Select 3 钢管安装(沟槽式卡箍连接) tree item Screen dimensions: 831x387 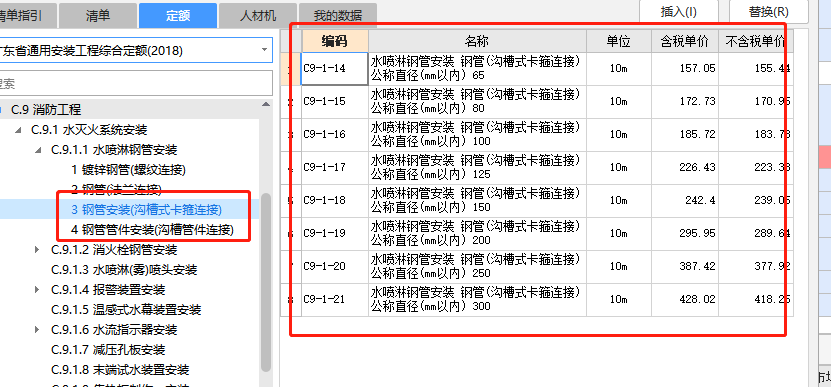(x=146, y=209)
